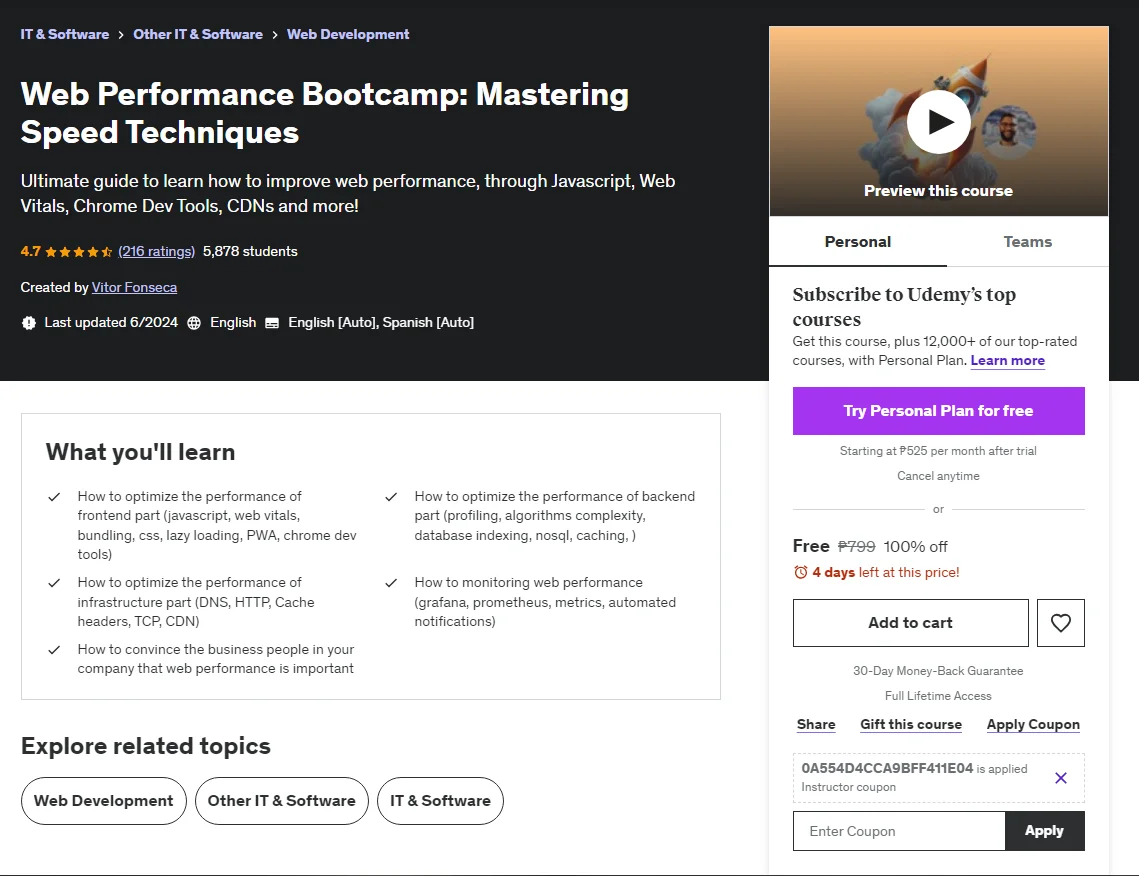Open Other IT & Software breadcrumb
This screenshot has height=876, width=1139.
(x=198, y=34)
